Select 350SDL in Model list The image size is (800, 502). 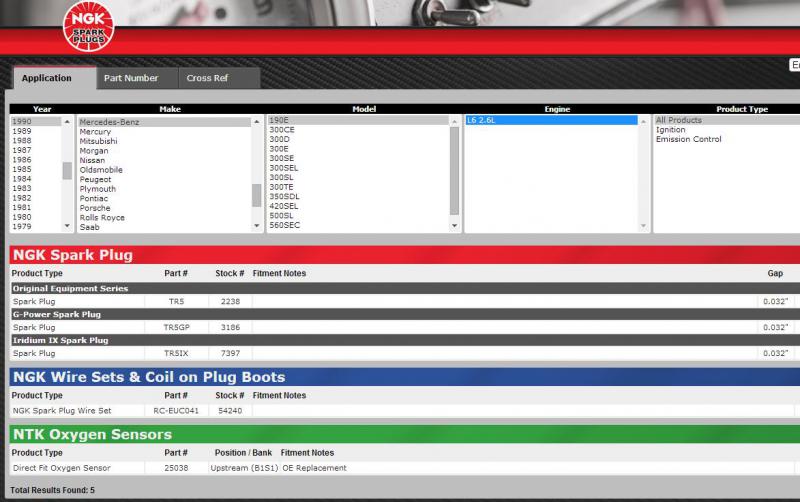tap(284, 197)
